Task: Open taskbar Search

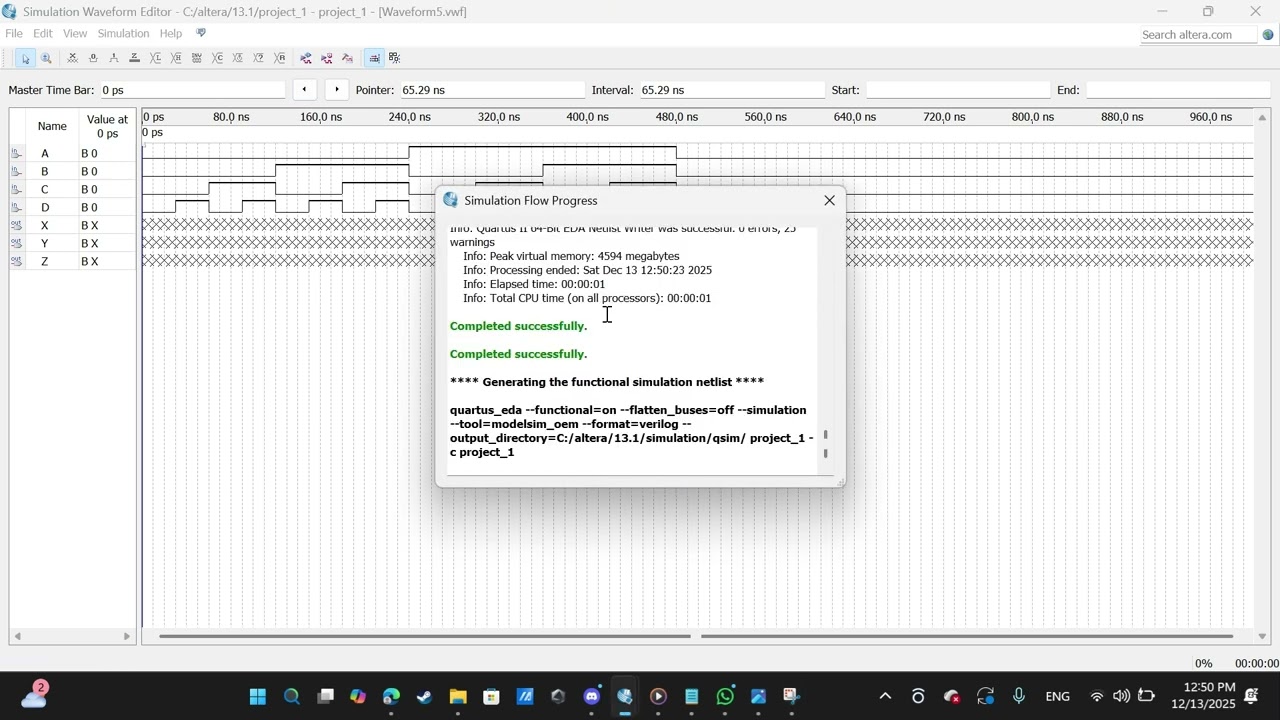Action: tap(291, 696)
